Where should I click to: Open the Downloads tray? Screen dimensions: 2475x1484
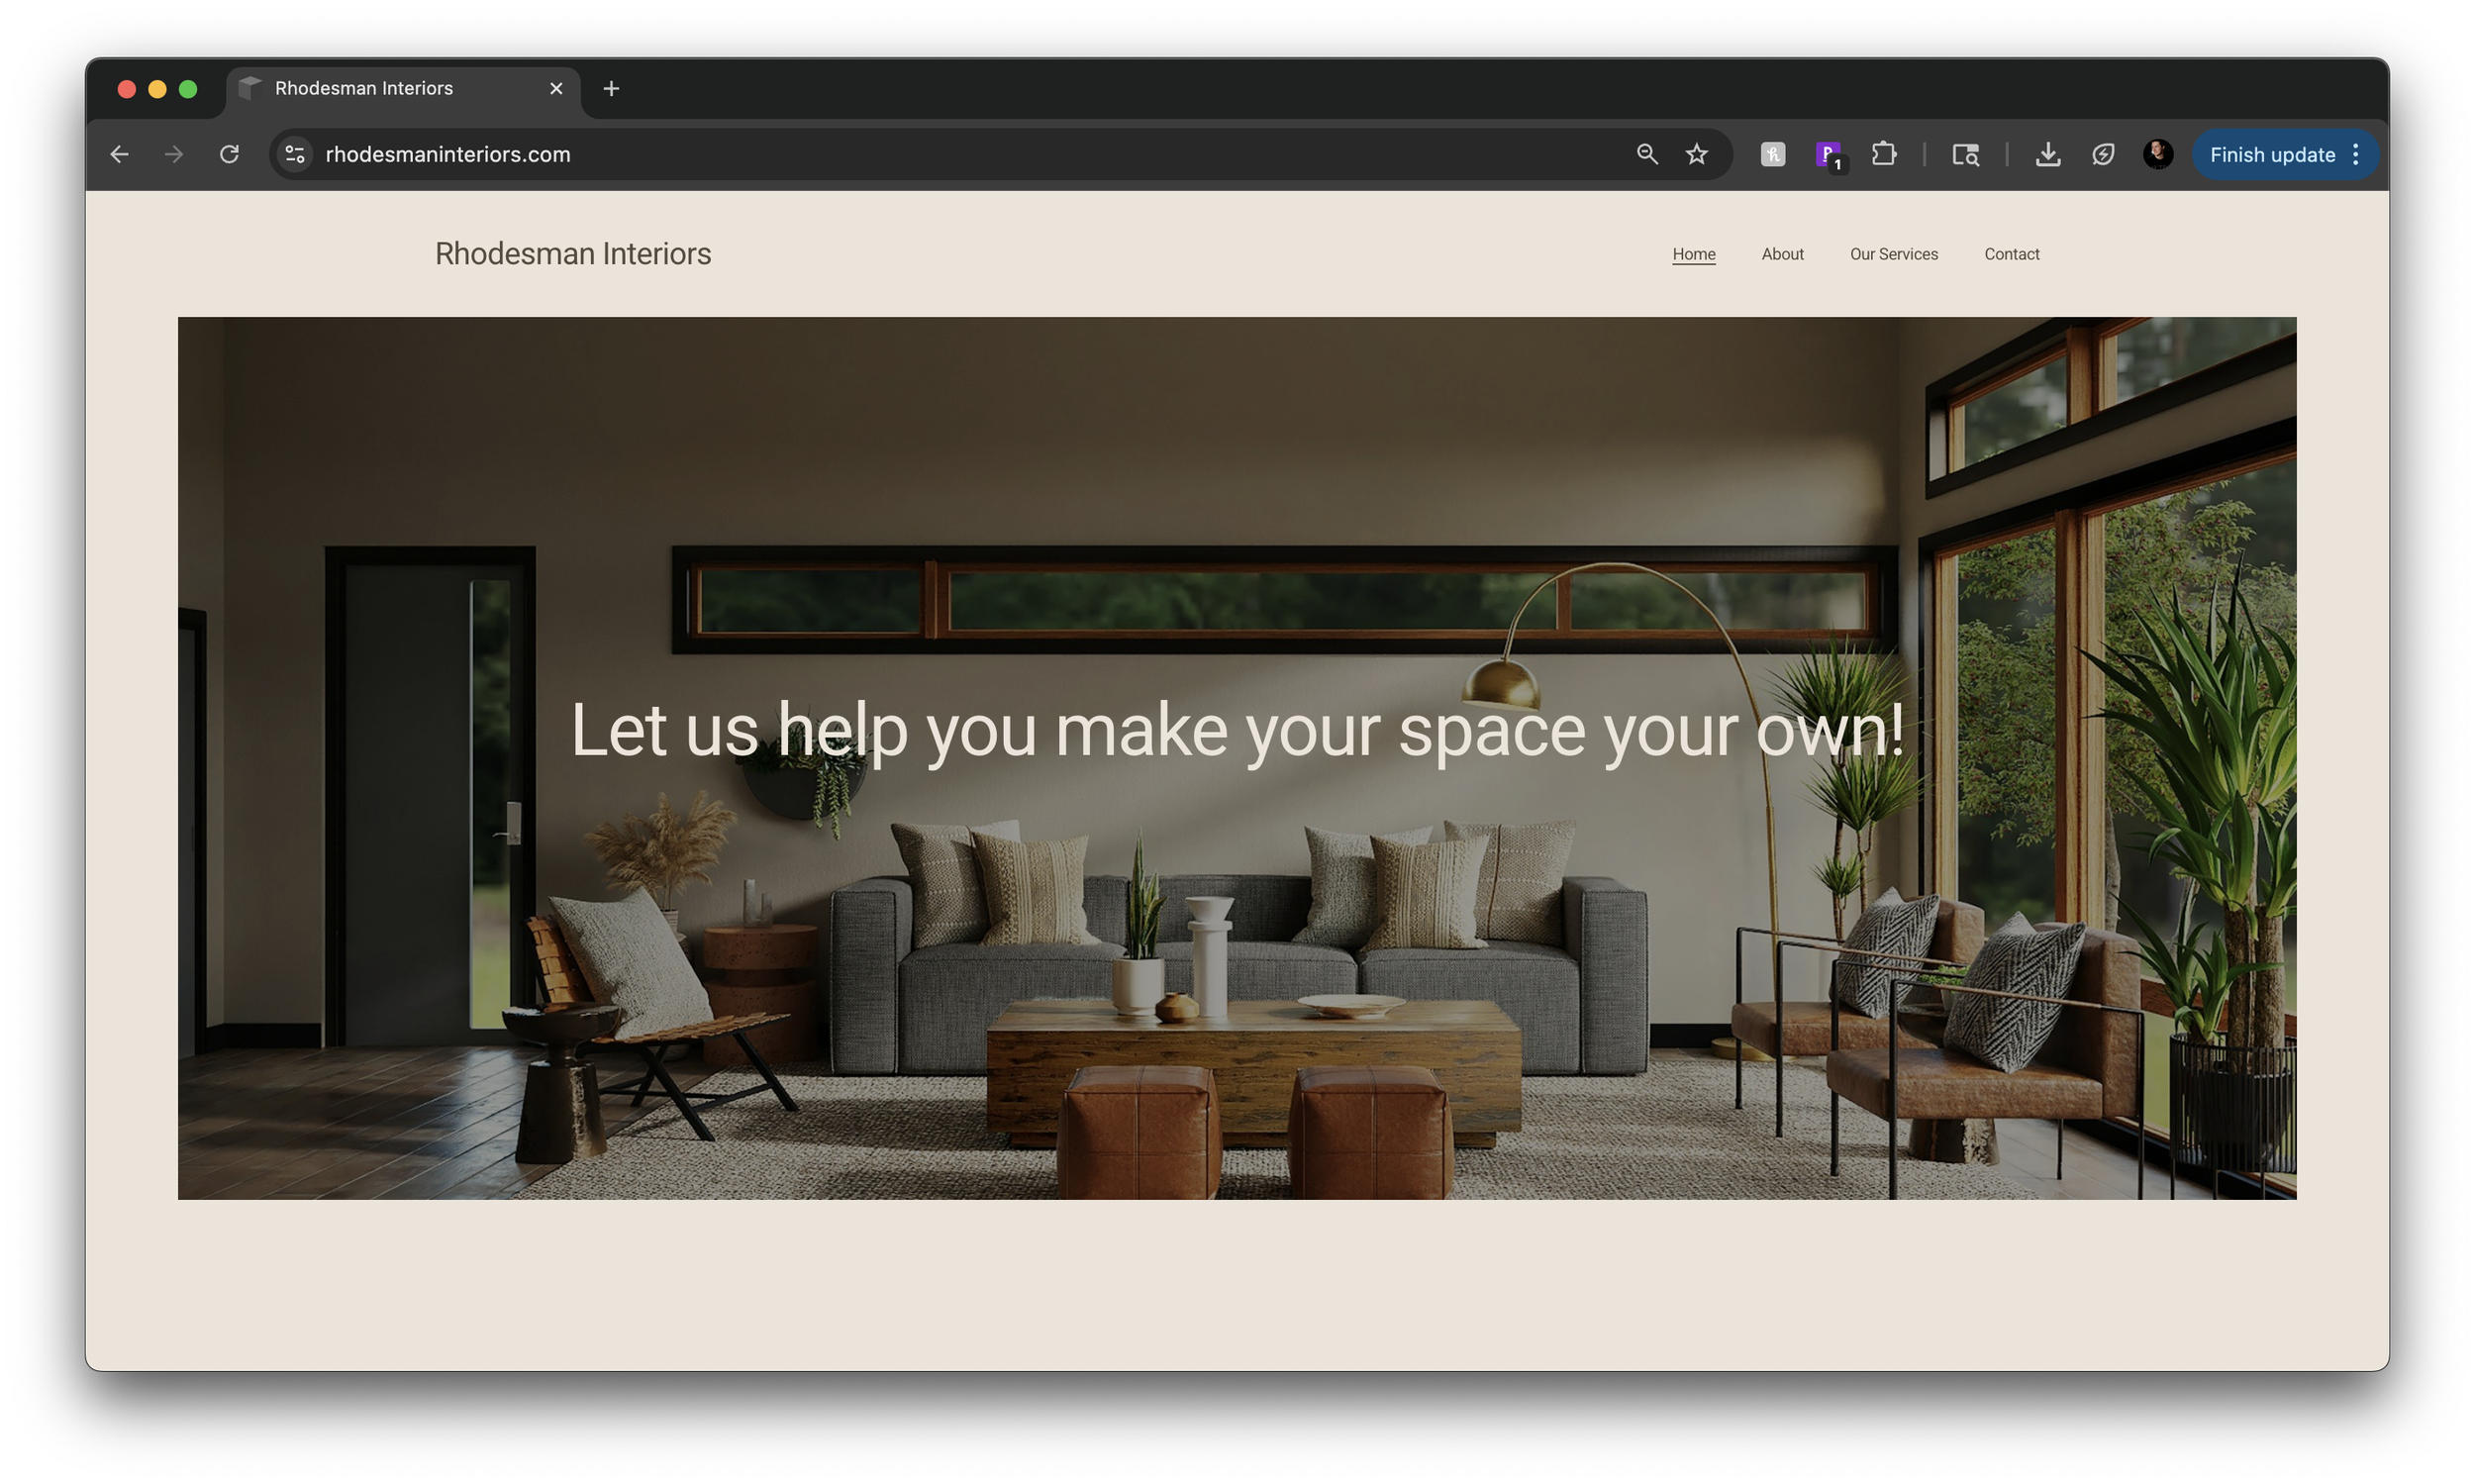pos(2048,154)
